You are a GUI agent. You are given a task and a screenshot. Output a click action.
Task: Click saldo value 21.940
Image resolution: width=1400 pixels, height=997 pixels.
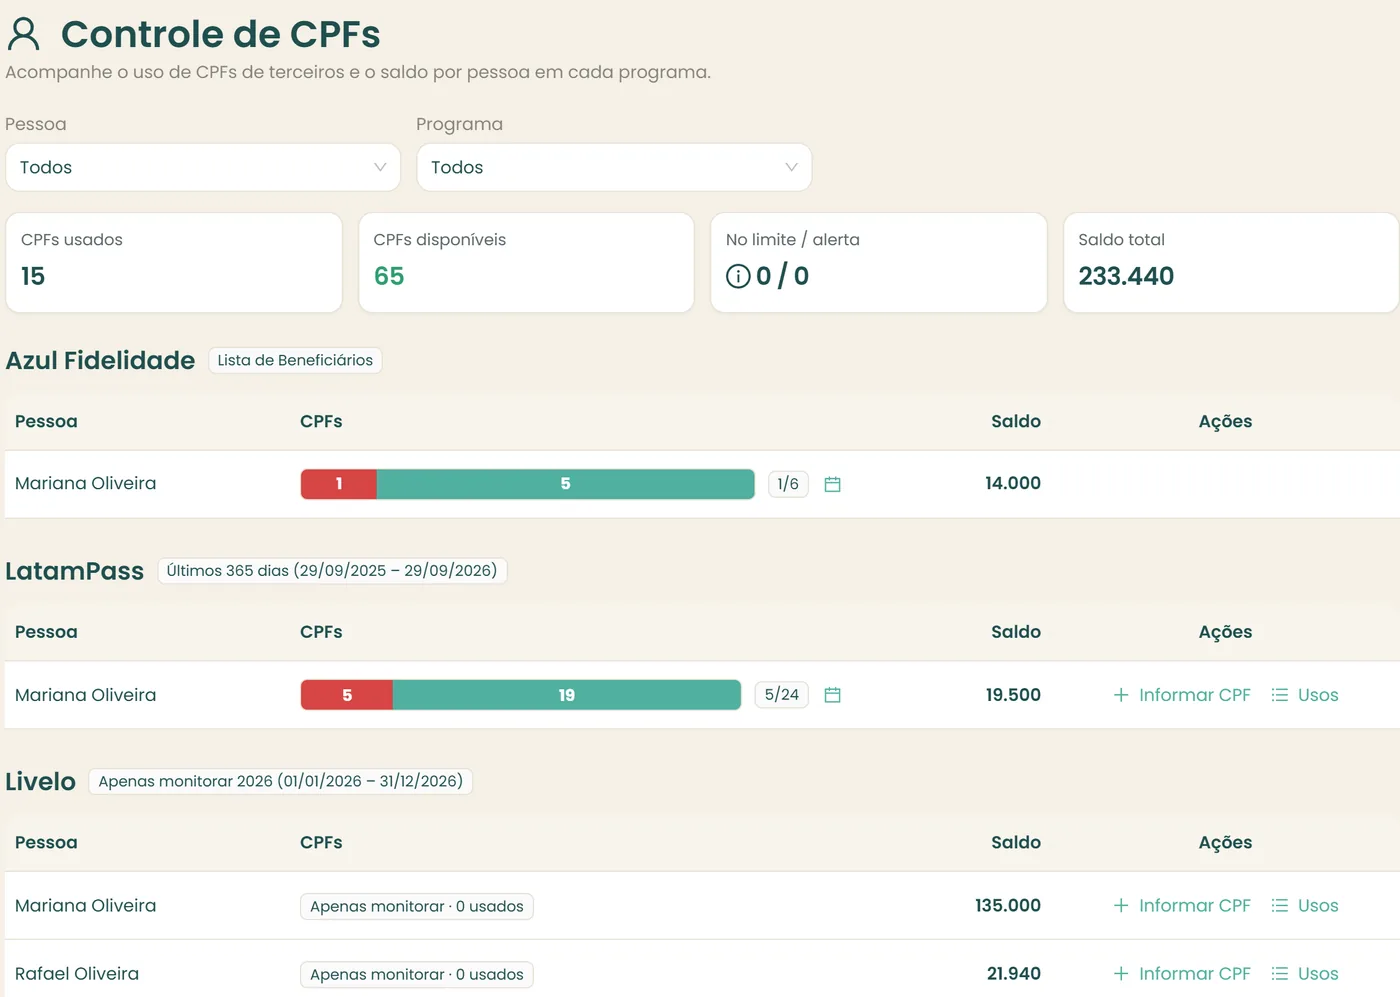(x=1014, y=973)
